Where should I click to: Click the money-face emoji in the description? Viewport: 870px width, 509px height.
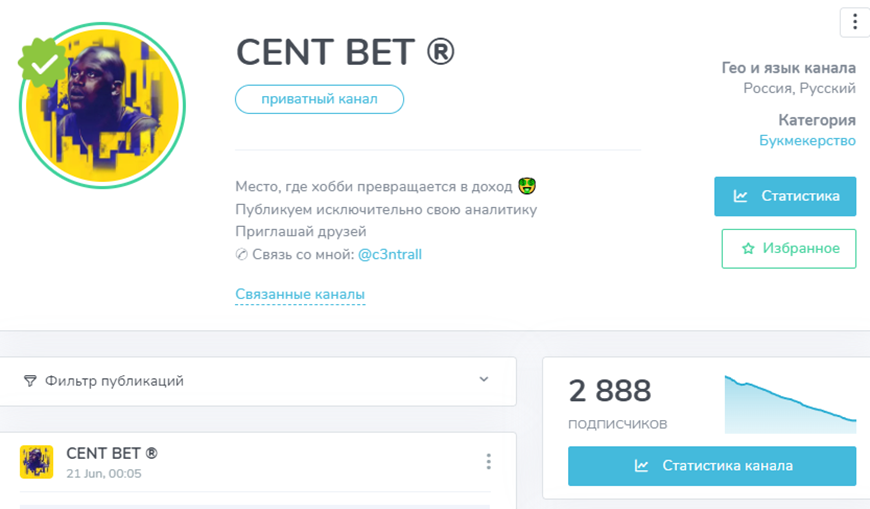click(x=529, y=186)
